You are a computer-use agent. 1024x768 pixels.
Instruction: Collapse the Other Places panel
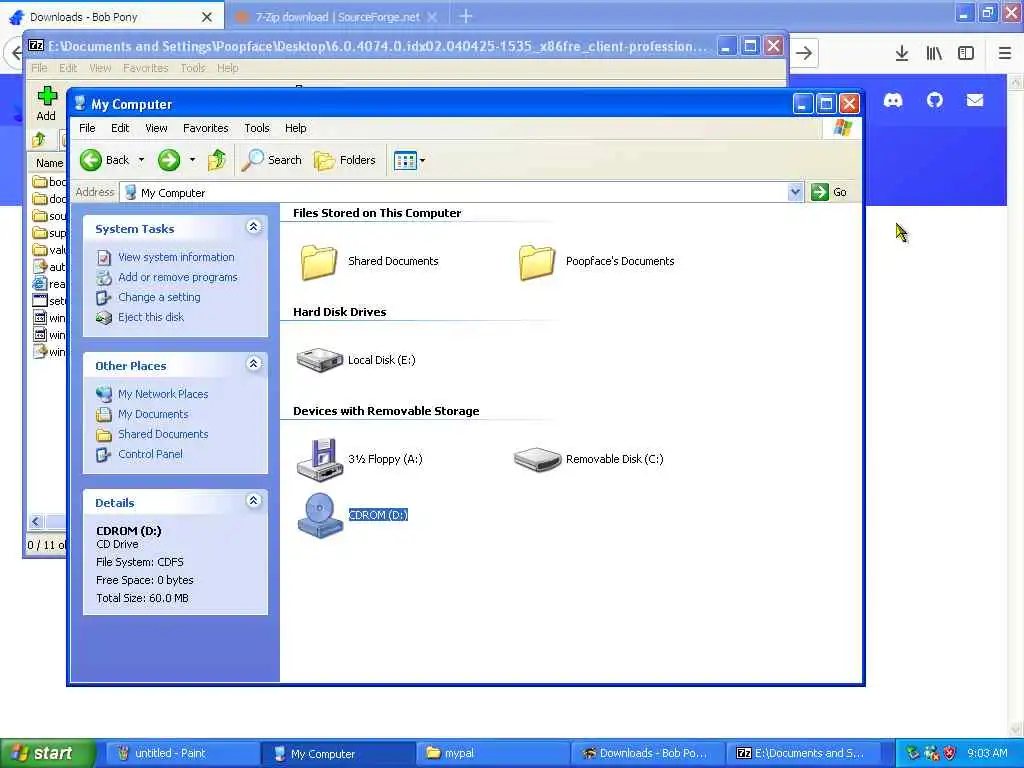[253, 364]
